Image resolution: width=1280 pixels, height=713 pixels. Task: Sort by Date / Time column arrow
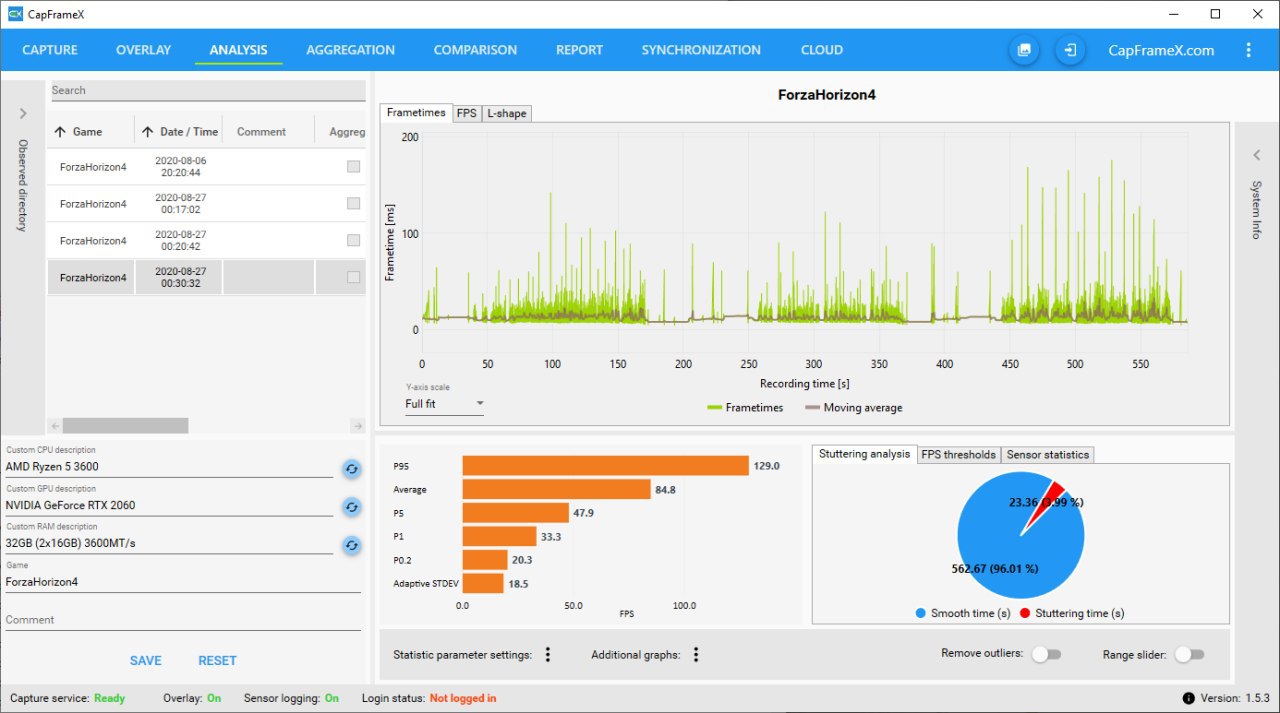[148, 132]
